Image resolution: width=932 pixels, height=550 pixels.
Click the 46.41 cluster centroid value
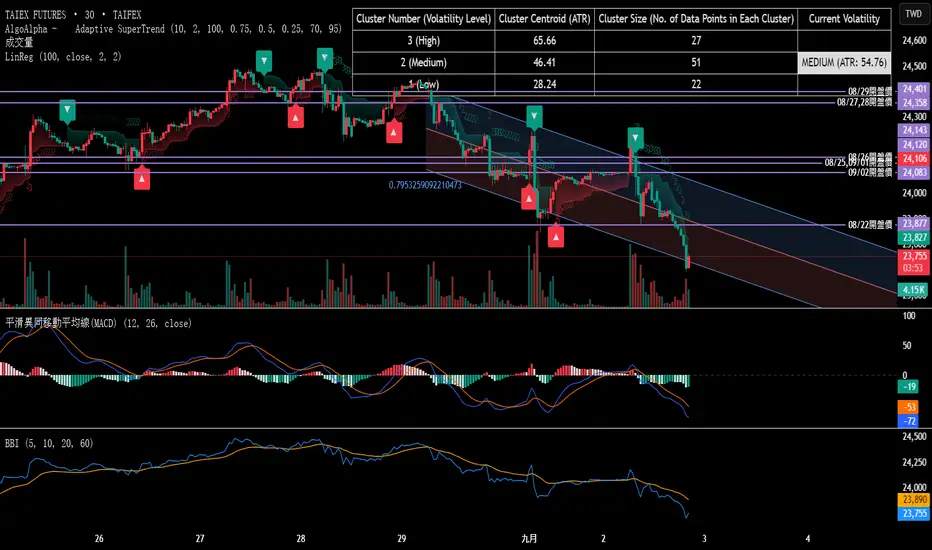[x=544, y=62]
